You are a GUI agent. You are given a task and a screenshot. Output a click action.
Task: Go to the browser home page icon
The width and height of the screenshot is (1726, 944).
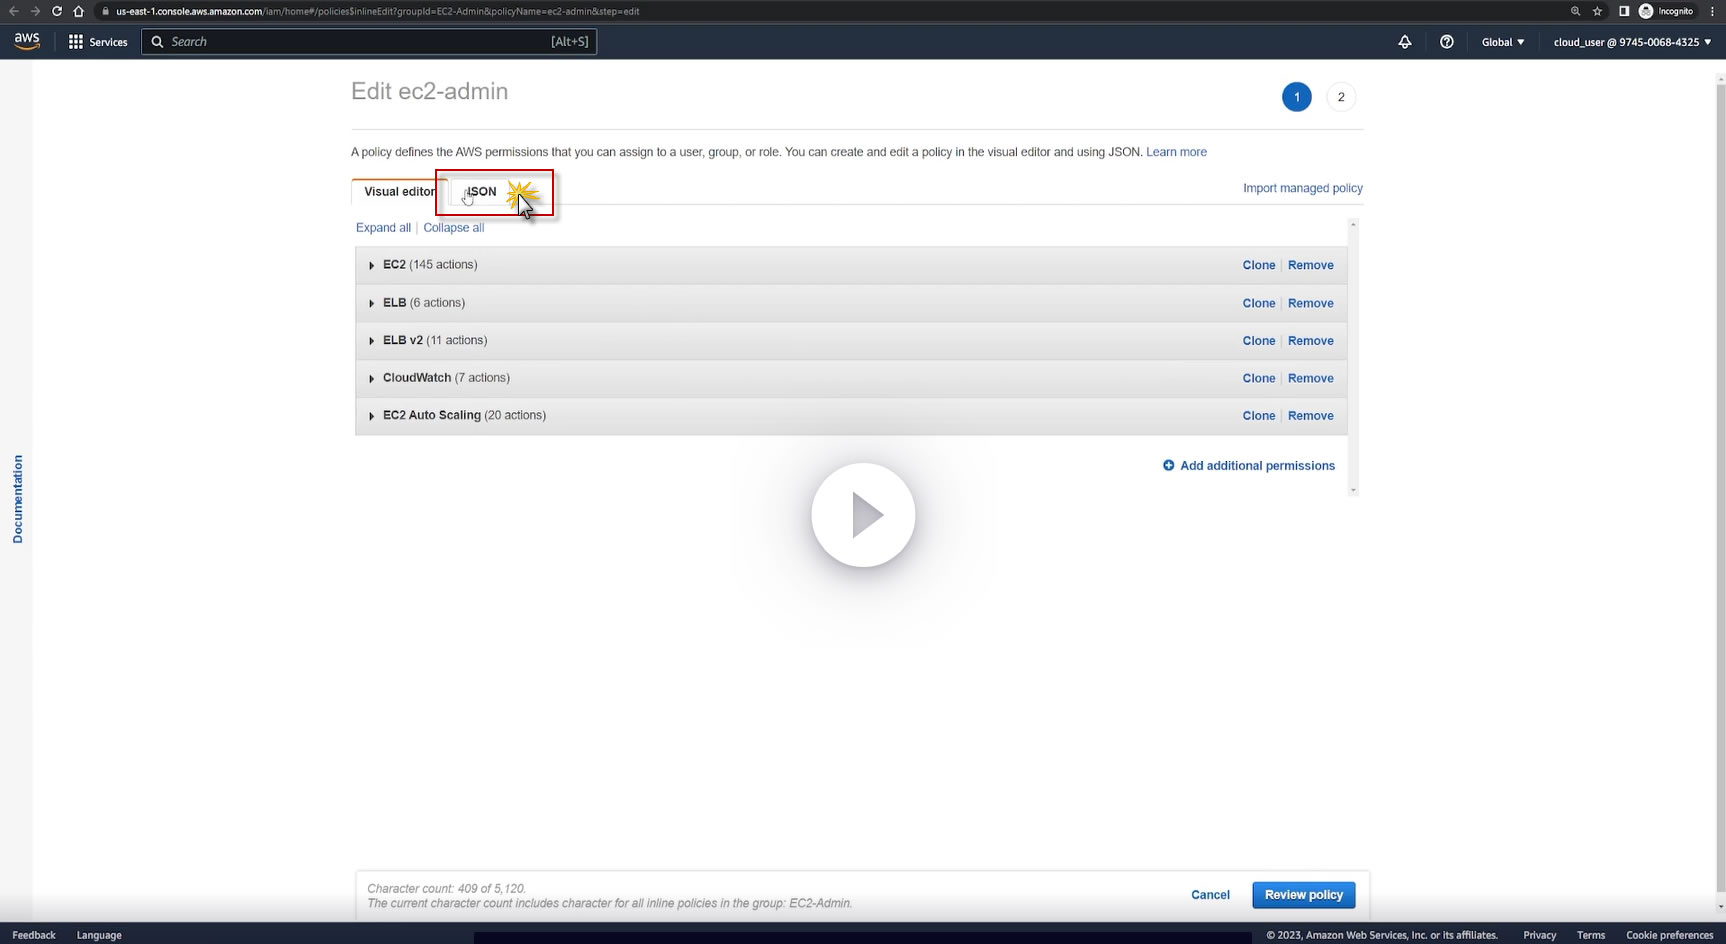coord(79,11)
